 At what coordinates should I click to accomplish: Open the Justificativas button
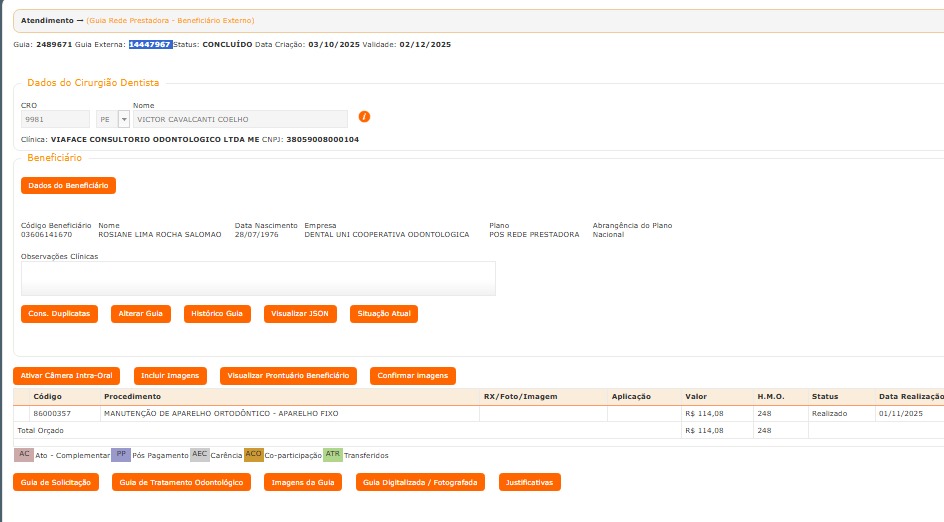coord(529,483)
